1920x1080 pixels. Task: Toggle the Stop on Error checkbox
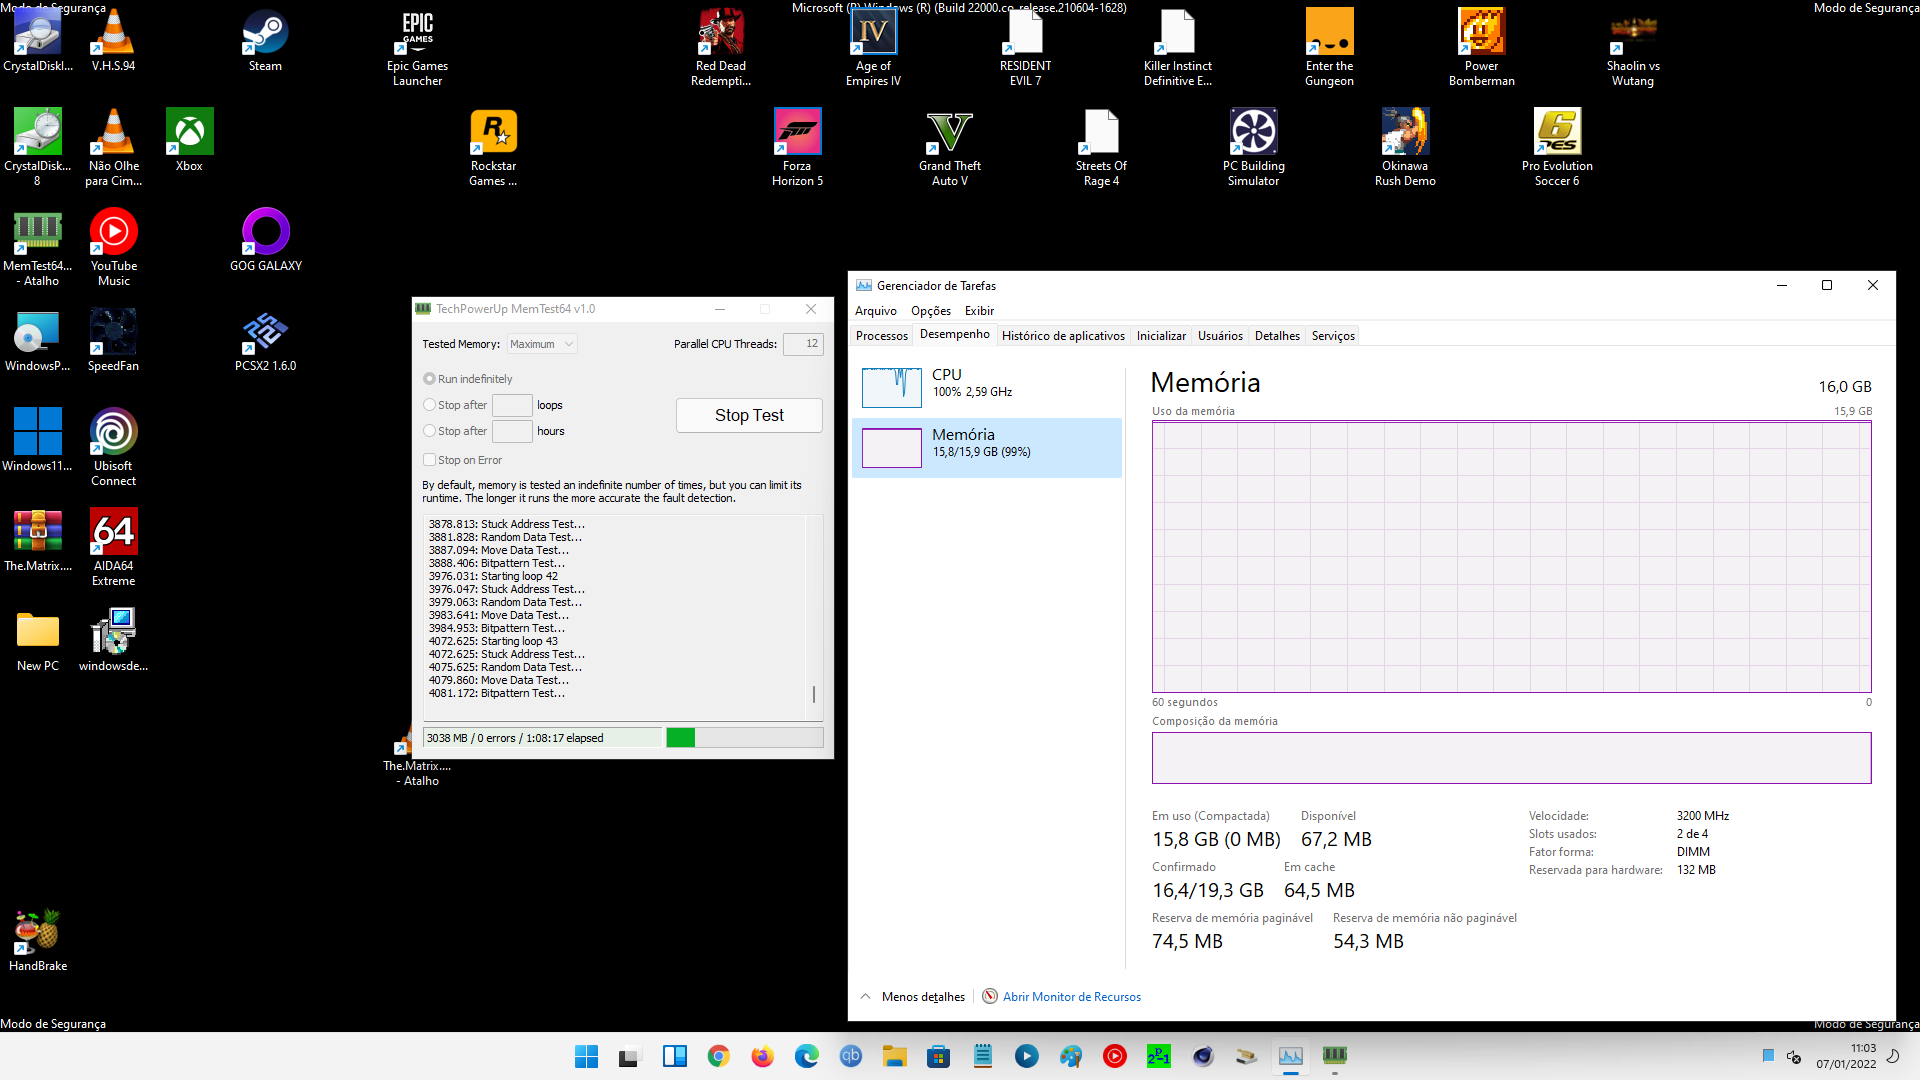pyautogui.click(x=429, y=460)
